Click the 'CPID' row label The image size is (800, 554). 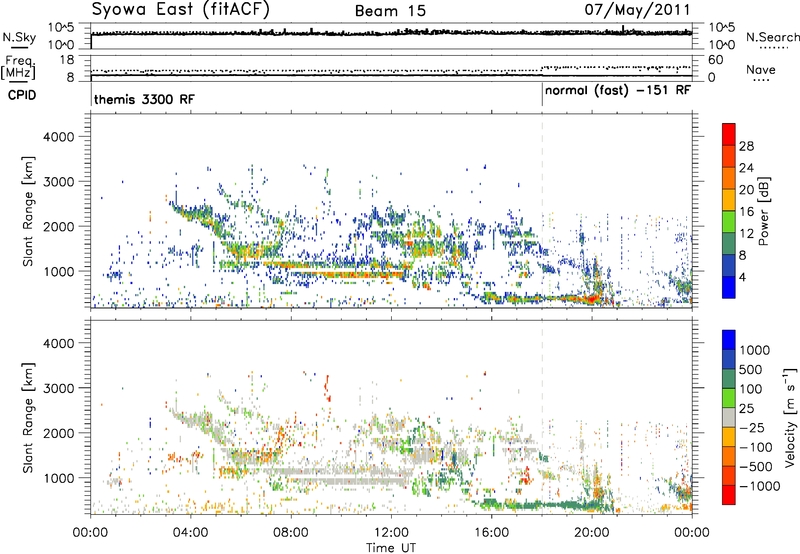click(22, 95)
